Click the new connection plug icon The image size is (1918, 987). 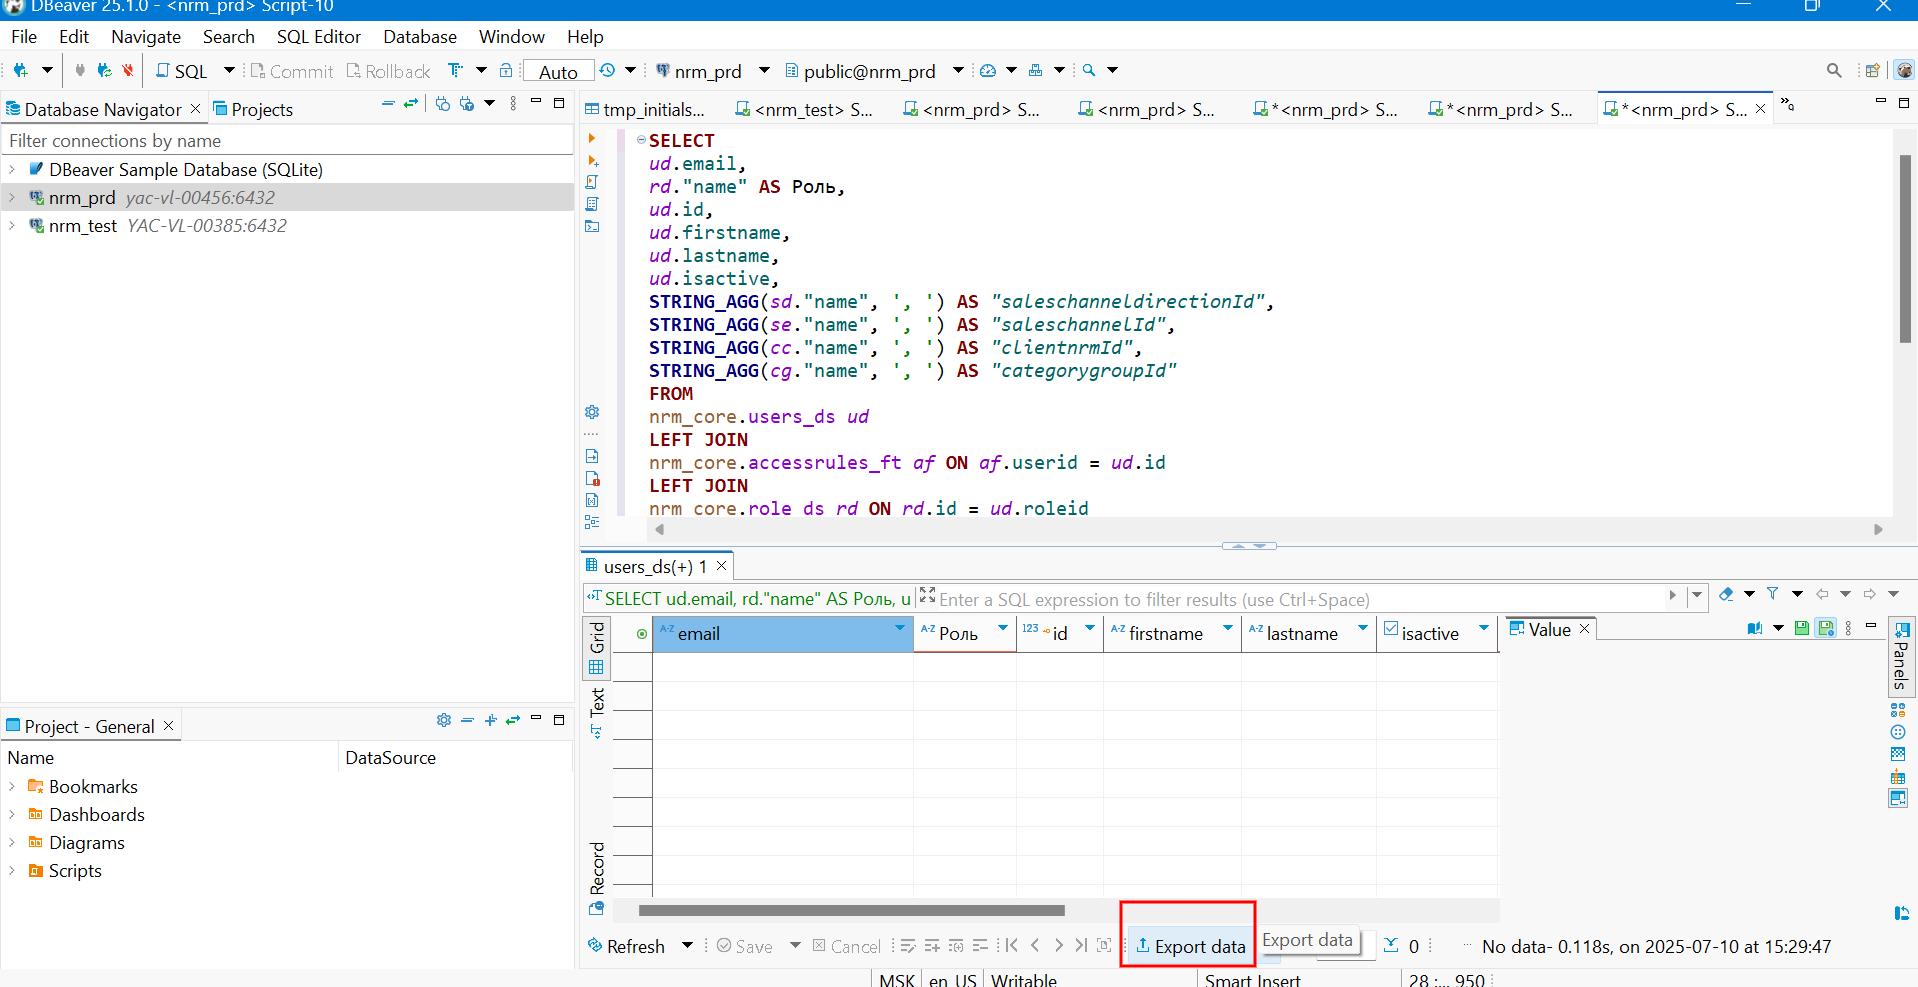coord(20,71)
